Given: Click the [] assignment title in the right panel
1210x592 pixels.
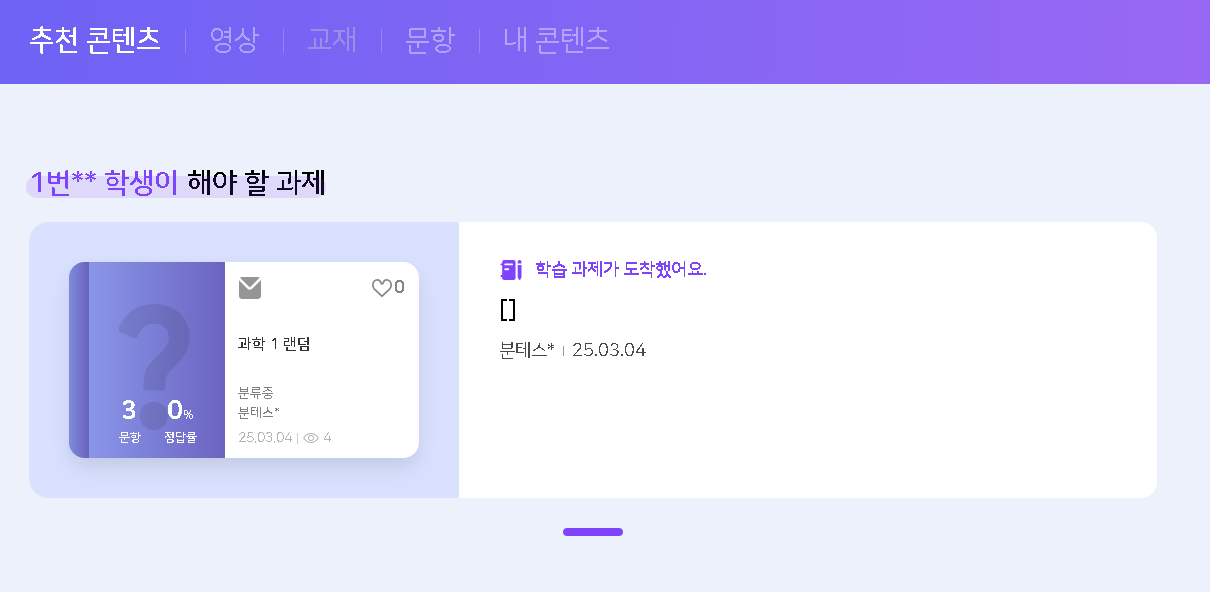Looking at the screenshot, I should (x=508, y=310).
